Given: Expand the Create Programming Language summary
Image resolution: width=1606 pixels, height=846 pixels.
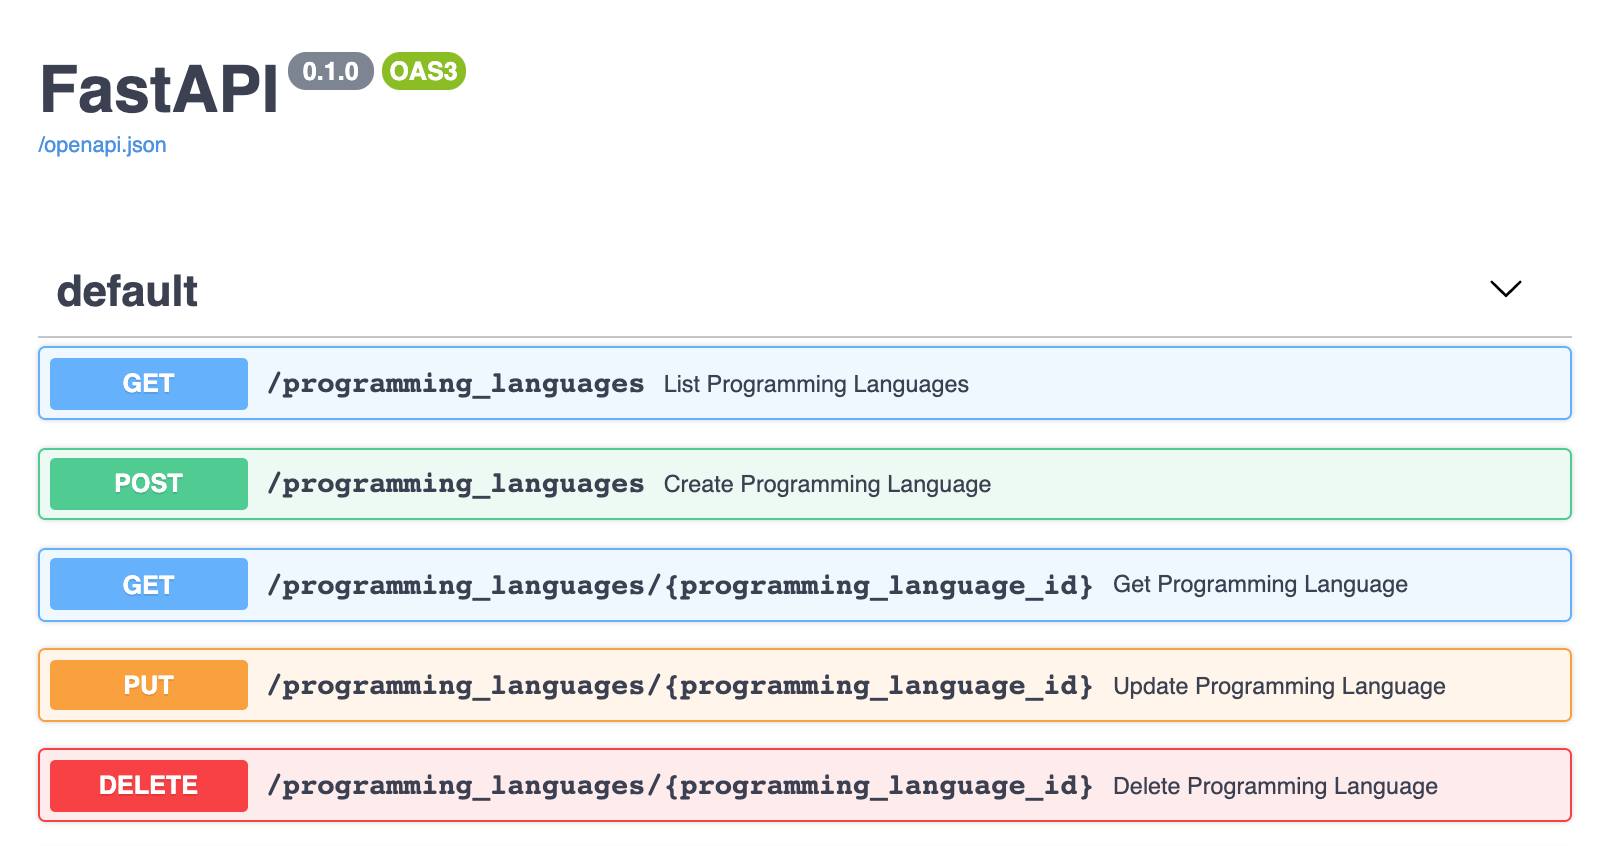Looking at the screenshot, I should [x=827, y=485].
